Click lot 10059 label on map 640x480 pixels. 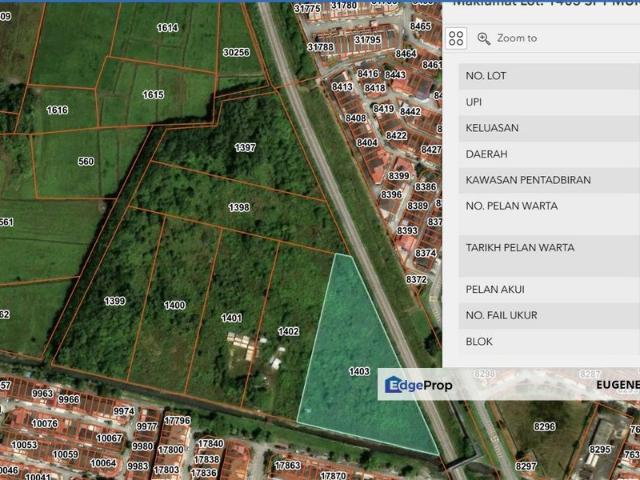point(65,454)
